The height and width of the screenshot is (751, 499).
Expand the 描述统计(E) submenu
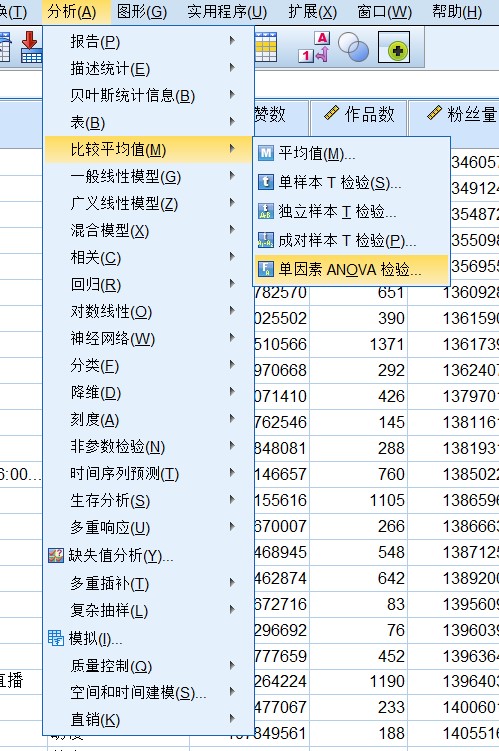pos(149,68)
